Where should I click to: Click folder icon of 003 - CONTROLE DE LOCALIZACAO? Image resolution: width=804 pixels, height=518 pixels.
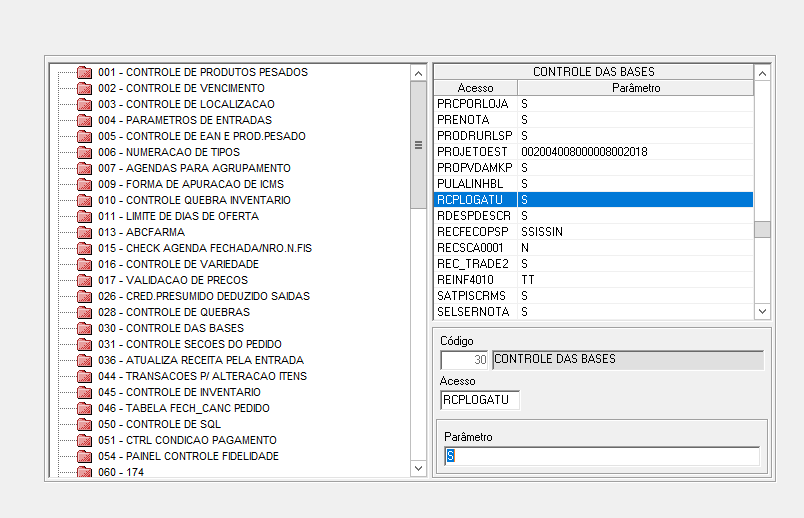pos(84,104)
